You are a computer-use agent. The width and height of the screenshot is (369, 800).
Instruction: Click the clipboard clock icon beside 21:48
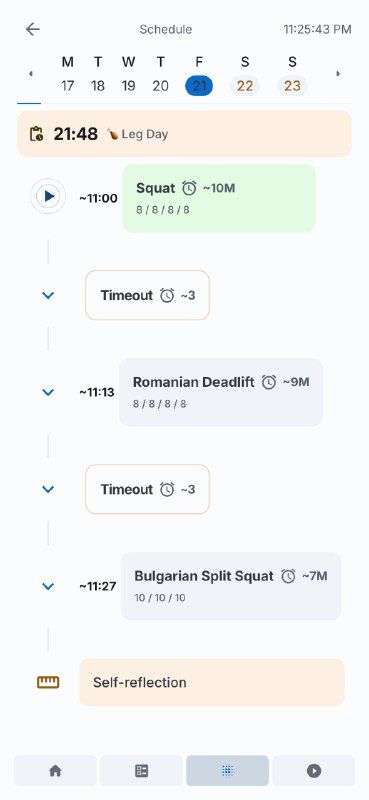click(x=36, y=134)
